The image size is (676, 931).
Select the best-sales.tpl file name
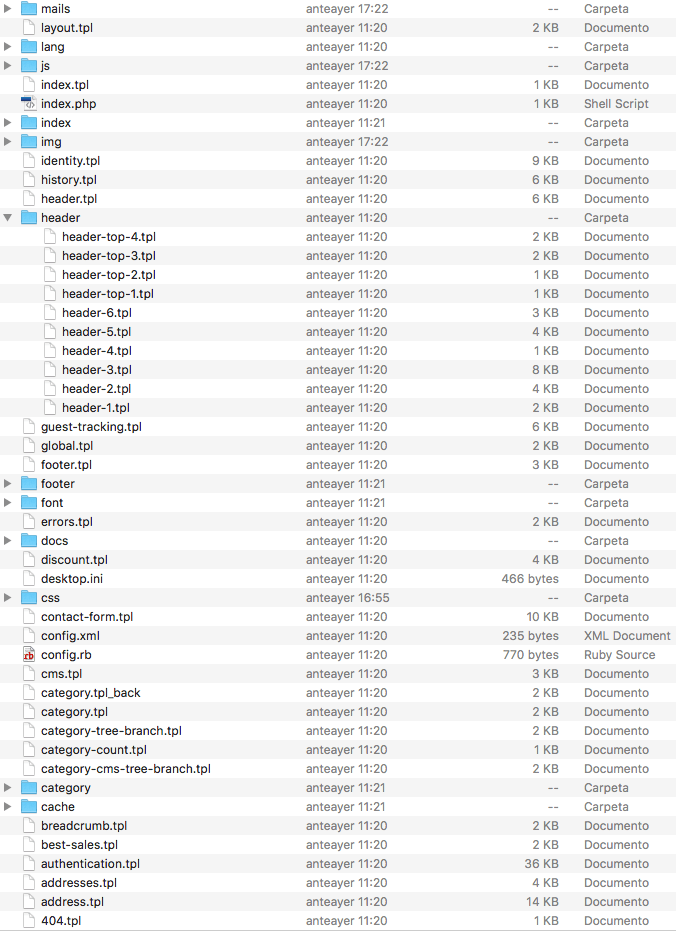pyautogui.click(x=80, y=845)
